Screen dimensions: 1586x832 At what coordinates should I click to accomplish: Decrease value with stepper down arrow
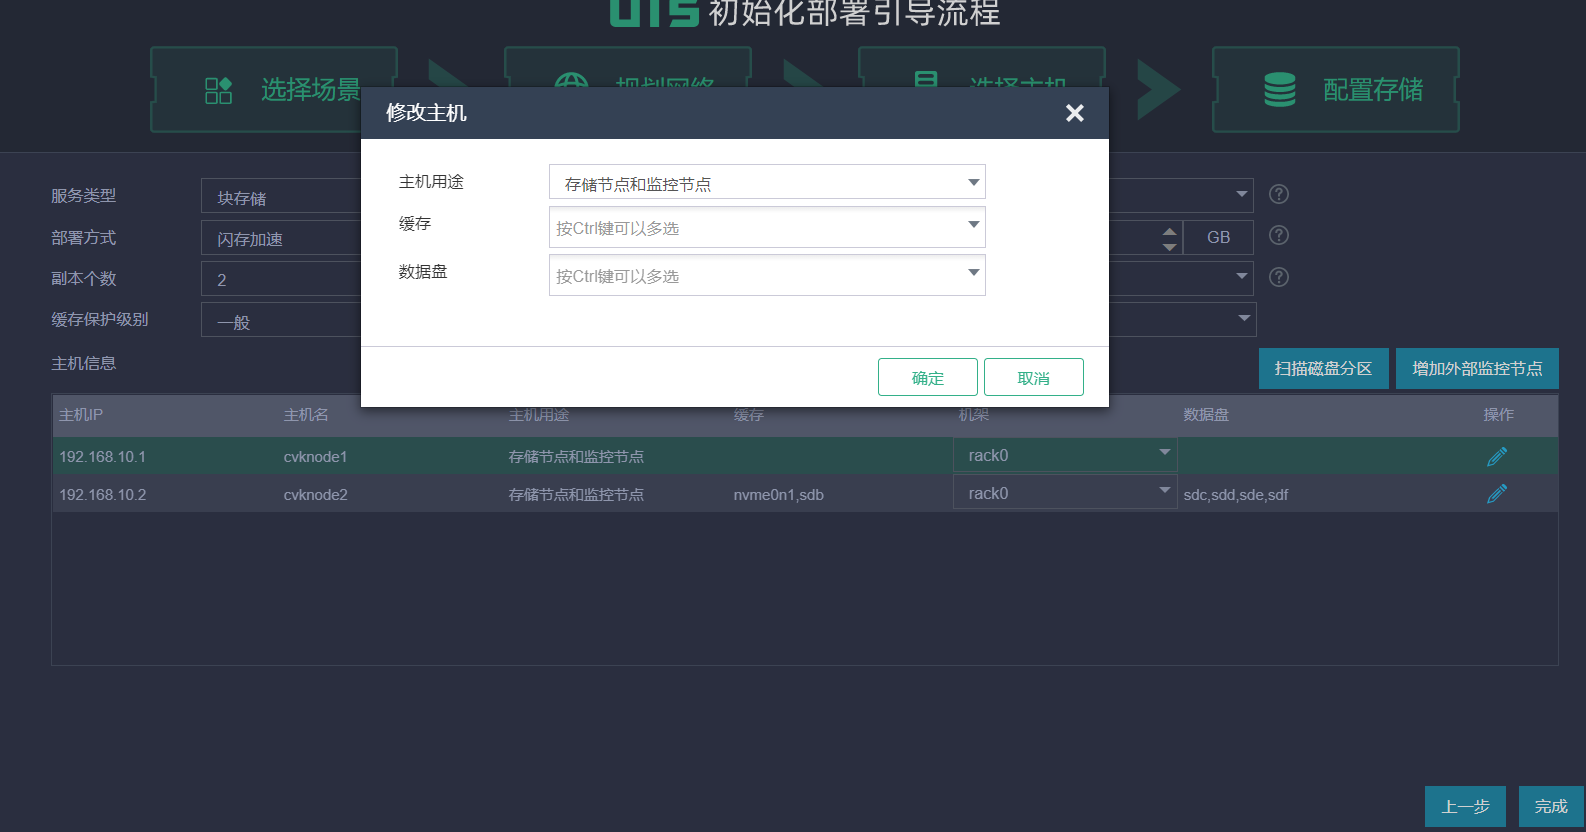pyautogui.click(x=1170, y=246)
